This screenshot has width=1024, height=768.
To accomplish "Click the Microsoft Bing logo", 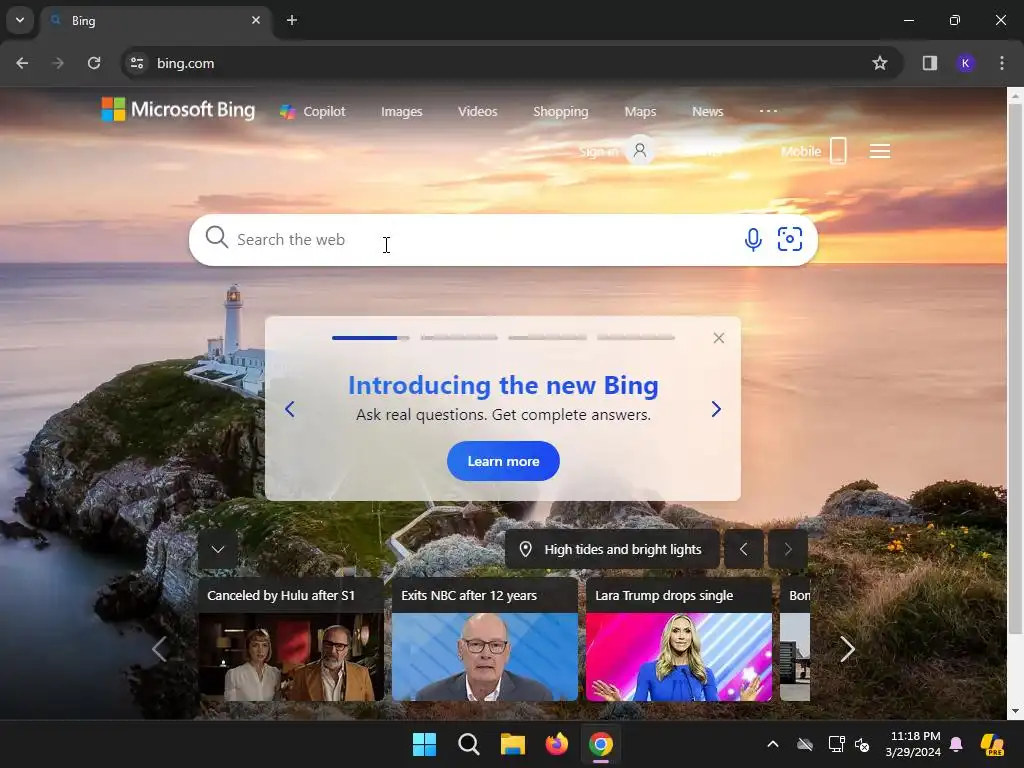I will [178, 110].
